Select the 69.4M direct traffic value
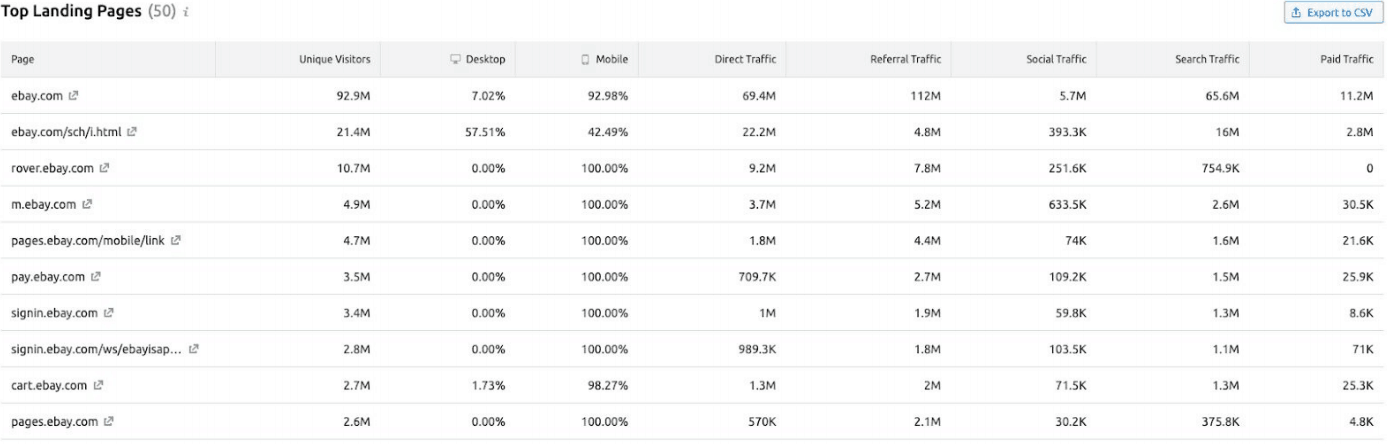This screenshot has height=444, width=1391. (x=759, y=96)
